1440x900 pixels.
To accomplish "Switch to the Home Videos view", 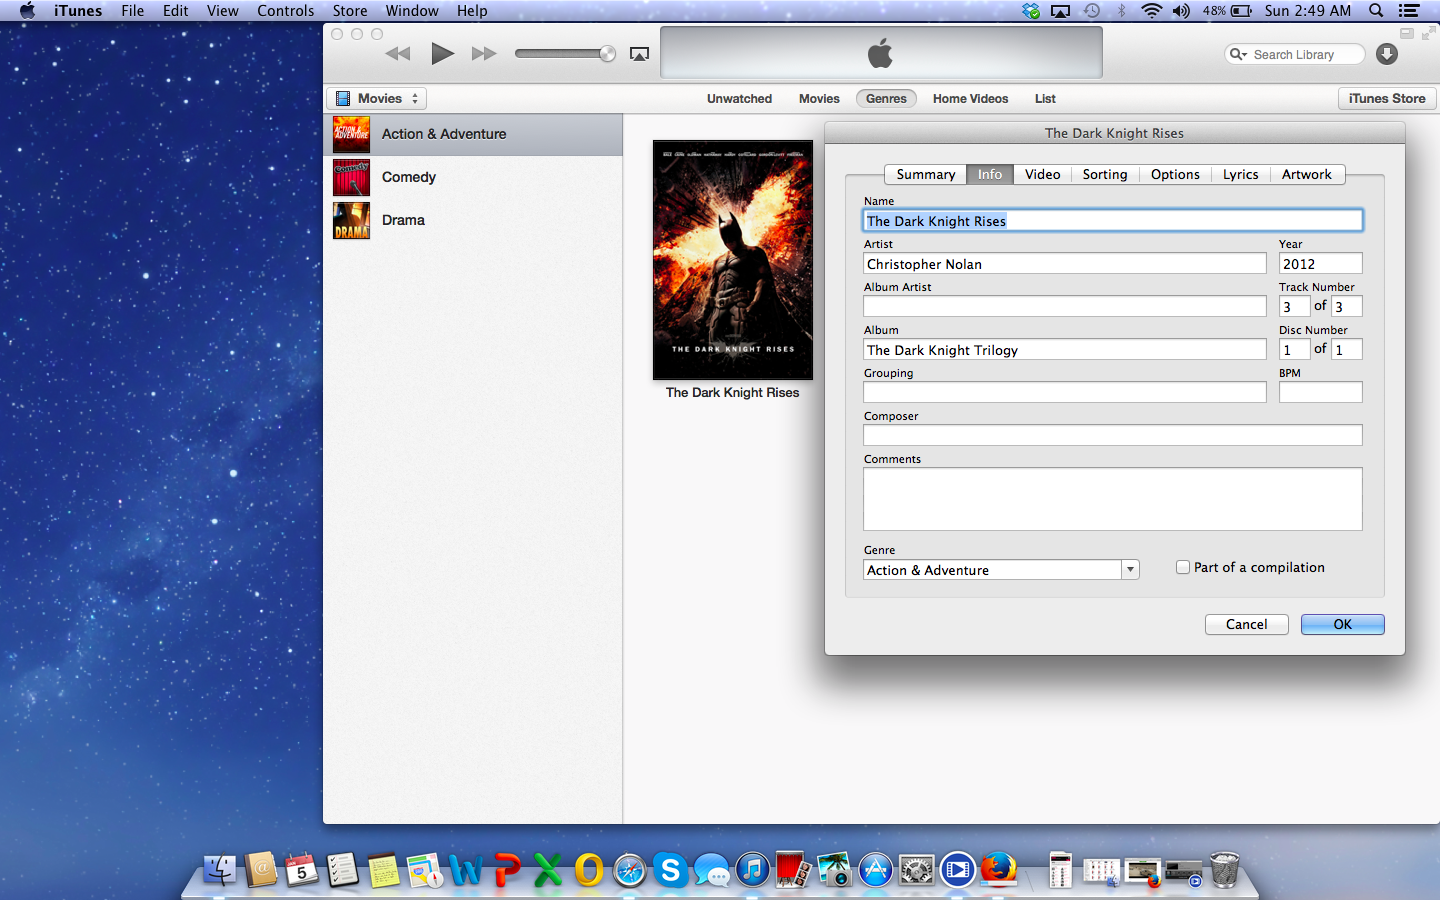I will 970,98.
